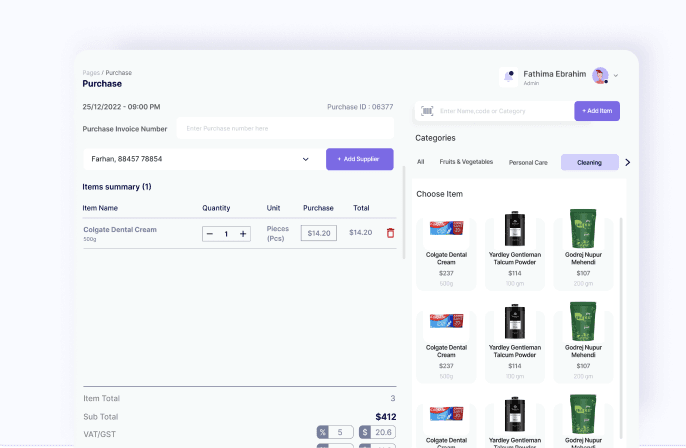Click the 25/12/2022 - 09:00 PM date
Viewport: 686px width, 448px height.
coord(121,107)
